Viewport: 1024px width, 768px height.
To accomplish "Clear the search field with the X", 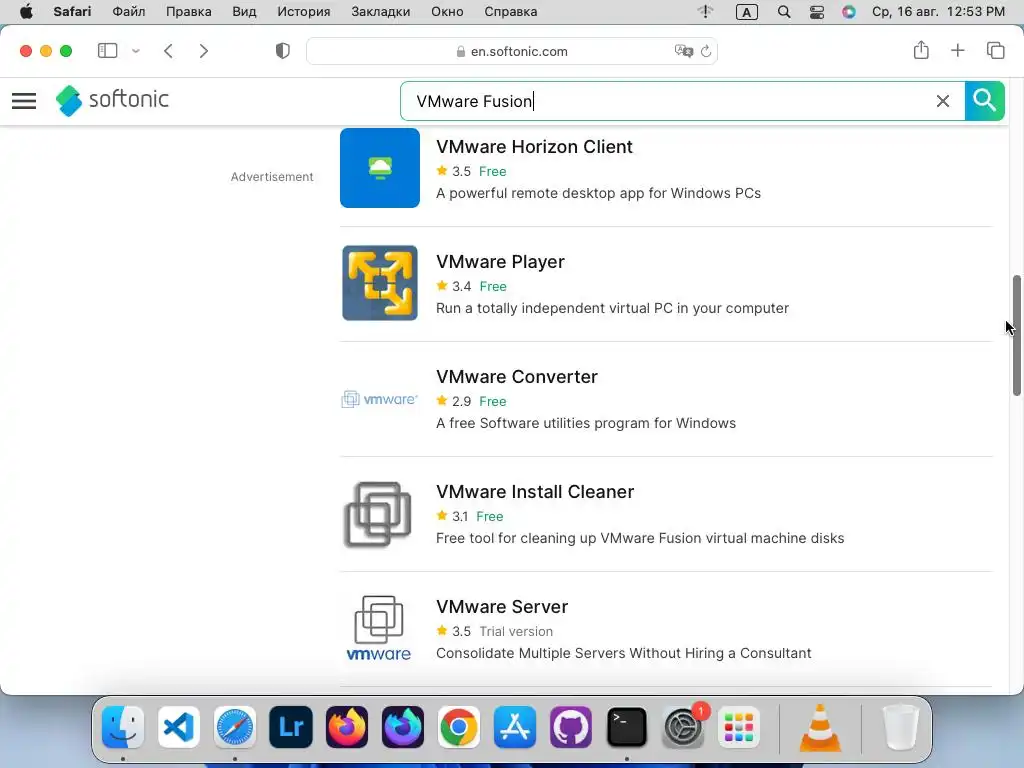I will (x=942, y=101).
